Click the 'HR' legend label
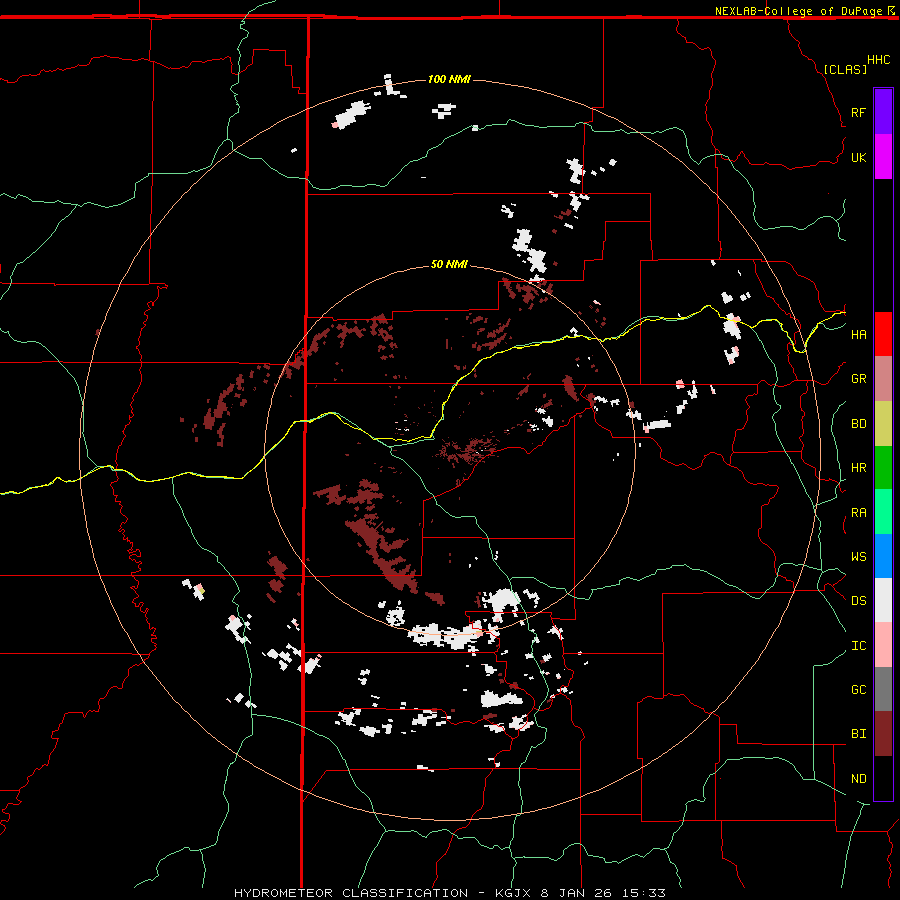 pos(858,468)
